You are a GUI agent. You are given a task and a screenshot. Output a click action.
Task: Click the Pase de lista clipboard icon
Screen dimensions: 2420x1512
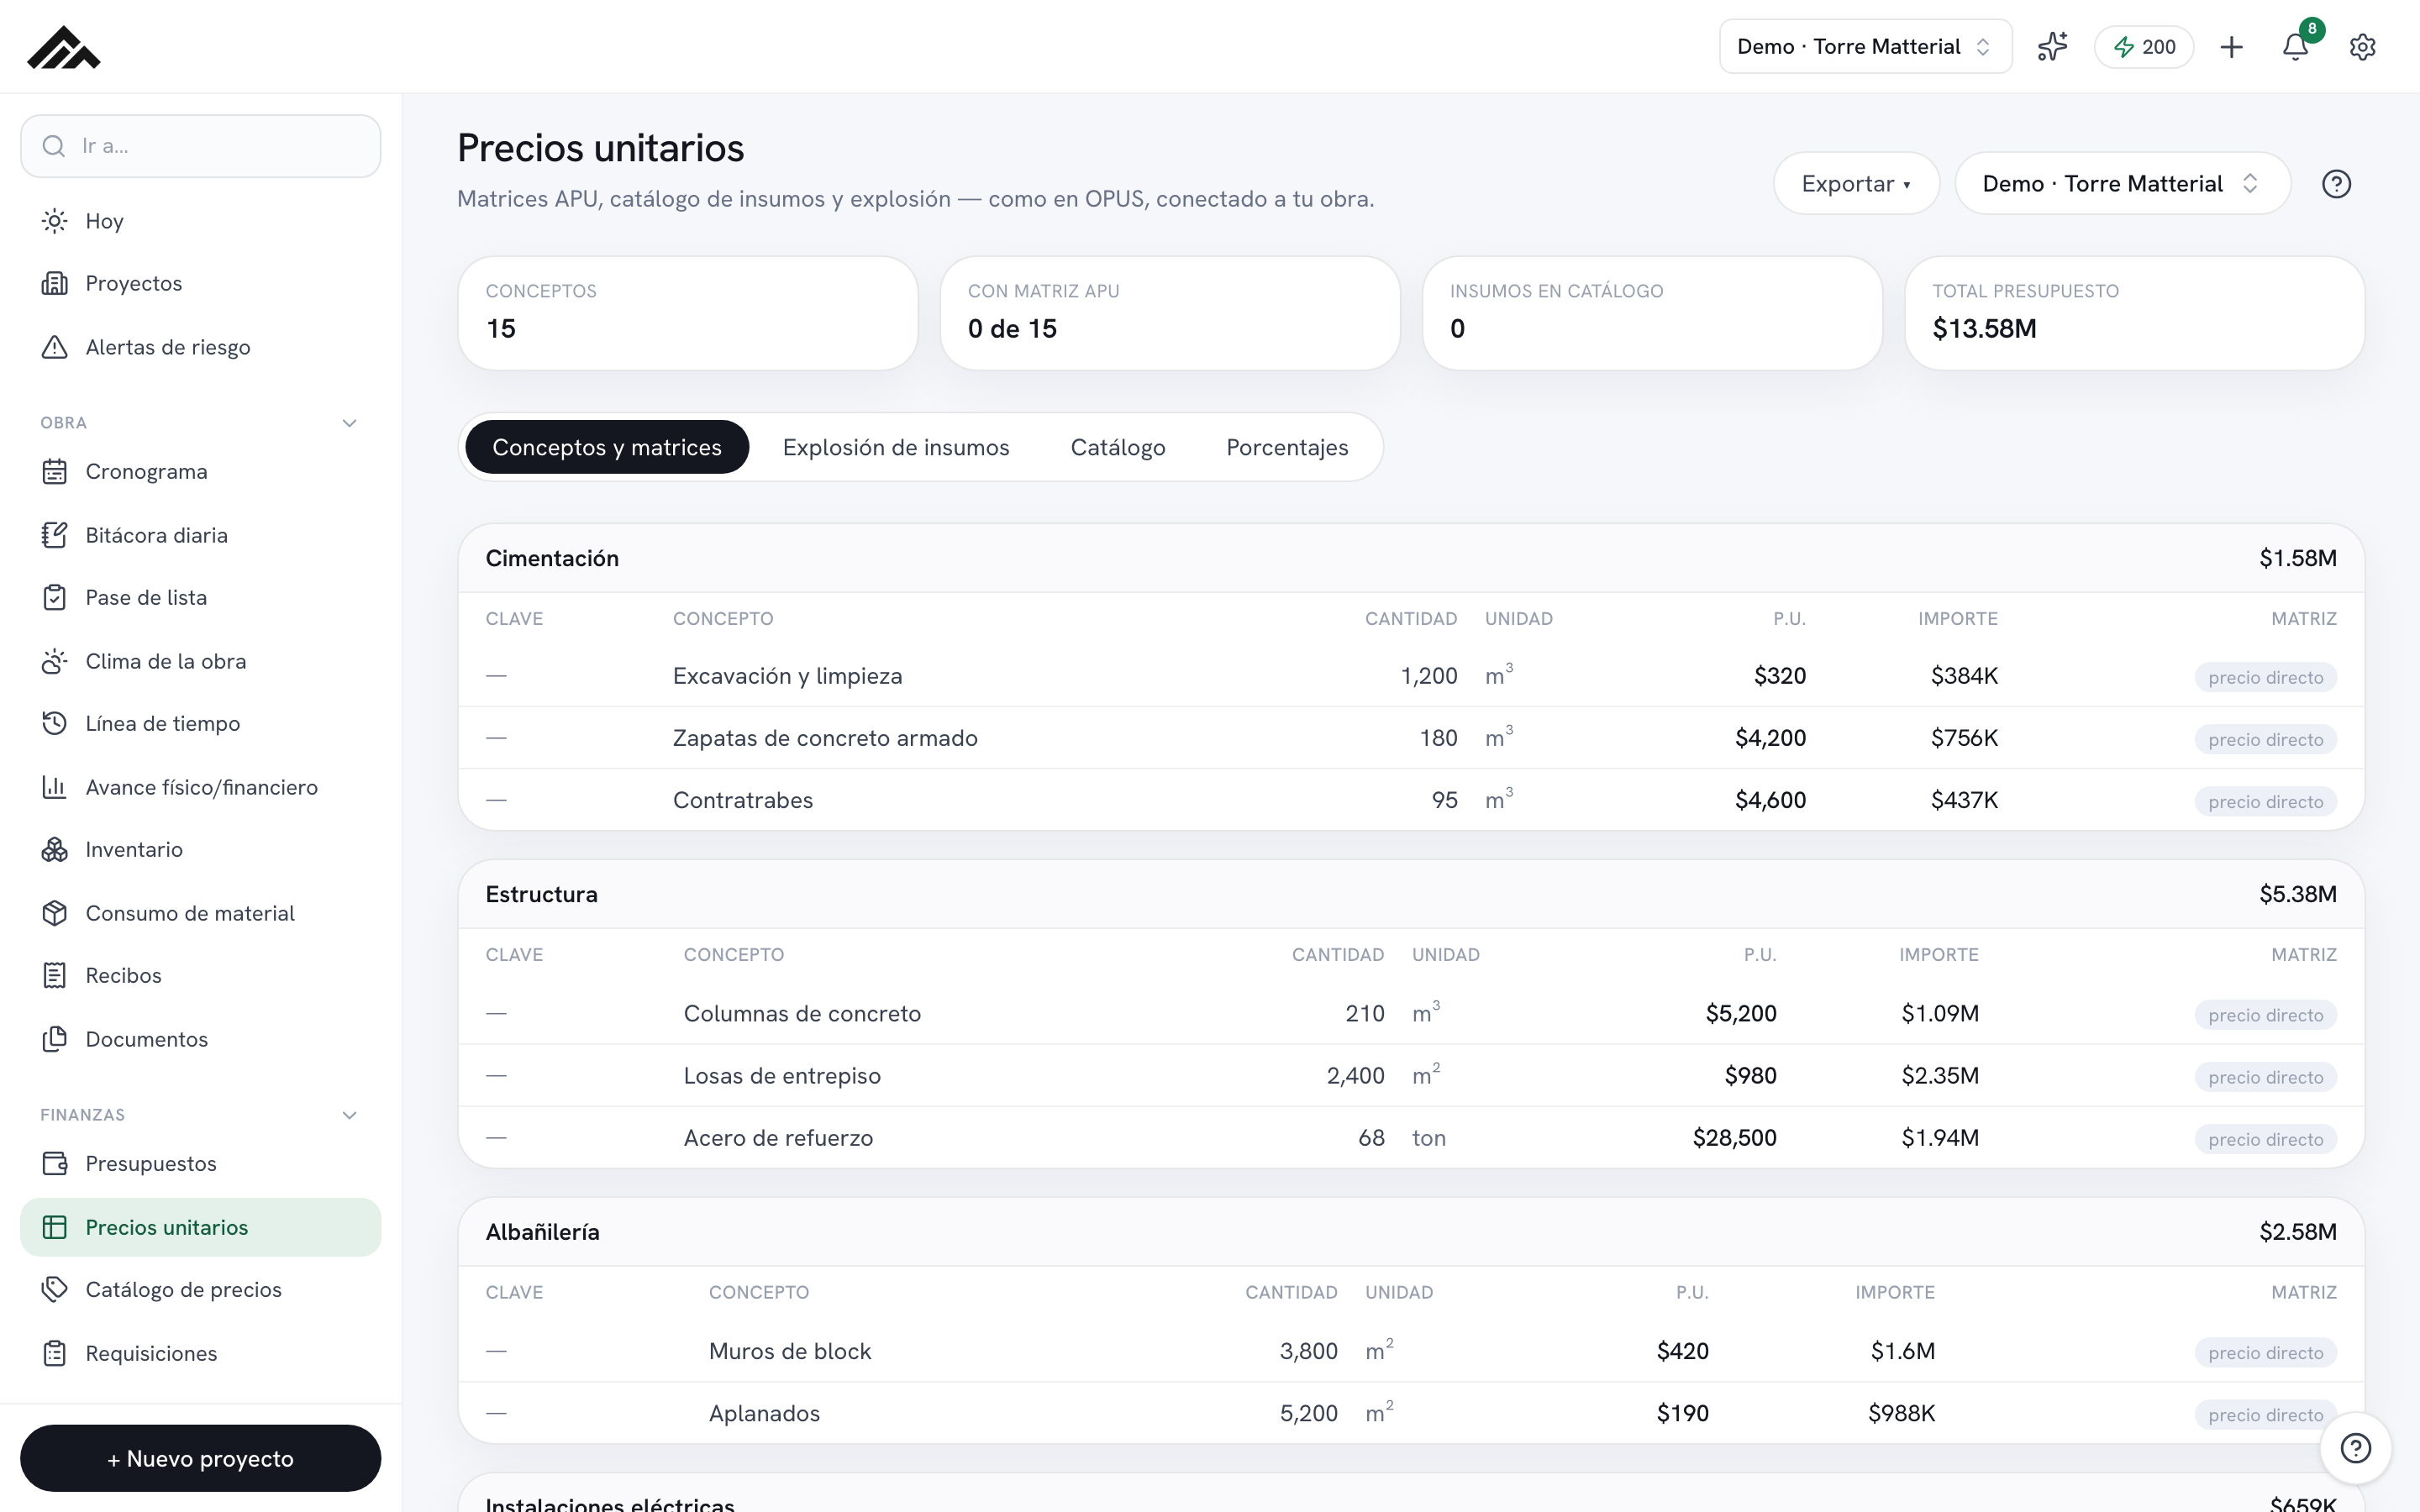[x=55, y=597]
